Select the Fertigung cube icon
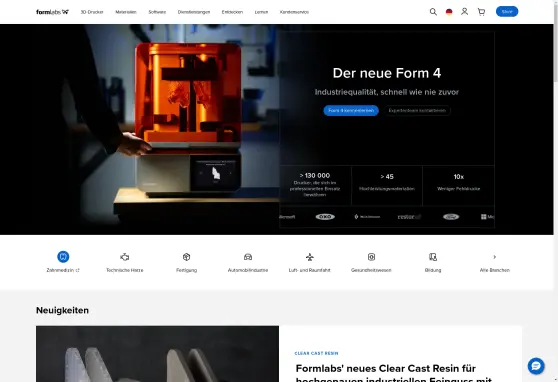This screenshot has height=382, width=558. coord(186,257)
